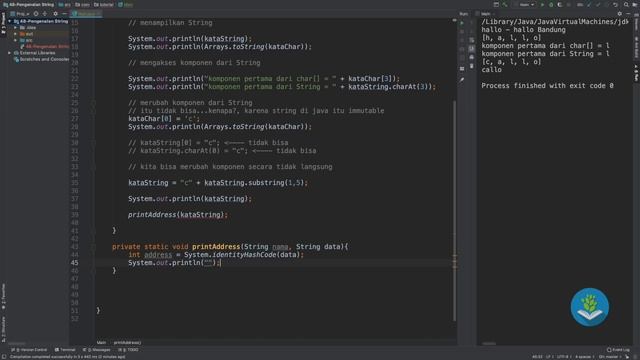The height and width of the screenshot is (360, 640).
Task: Click the Main breadcrumb in navigation bar
Action: click(126, 5)
